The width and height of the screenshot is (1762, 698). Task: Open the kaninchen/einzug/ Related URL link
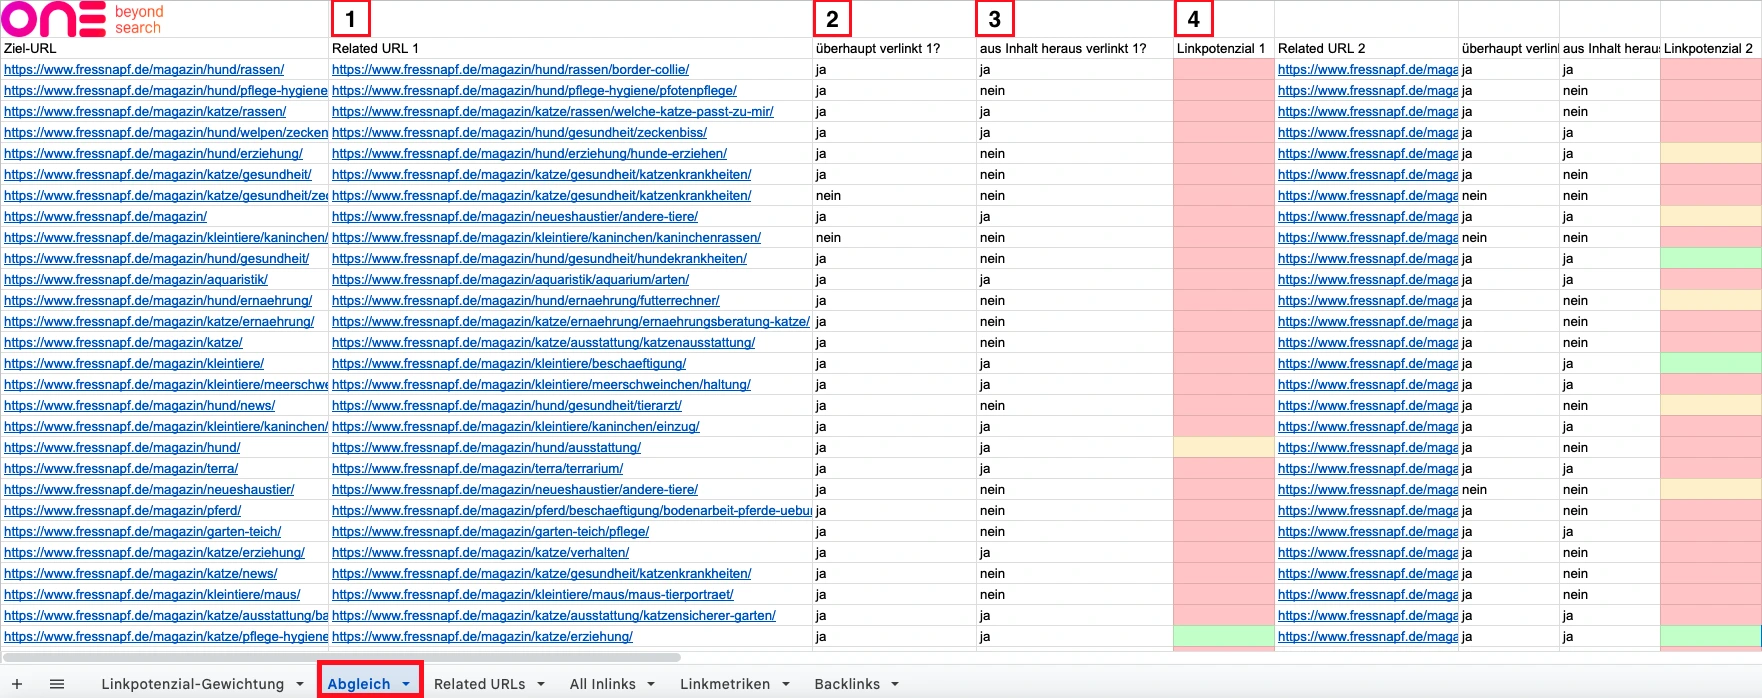[x=516, y=427]
